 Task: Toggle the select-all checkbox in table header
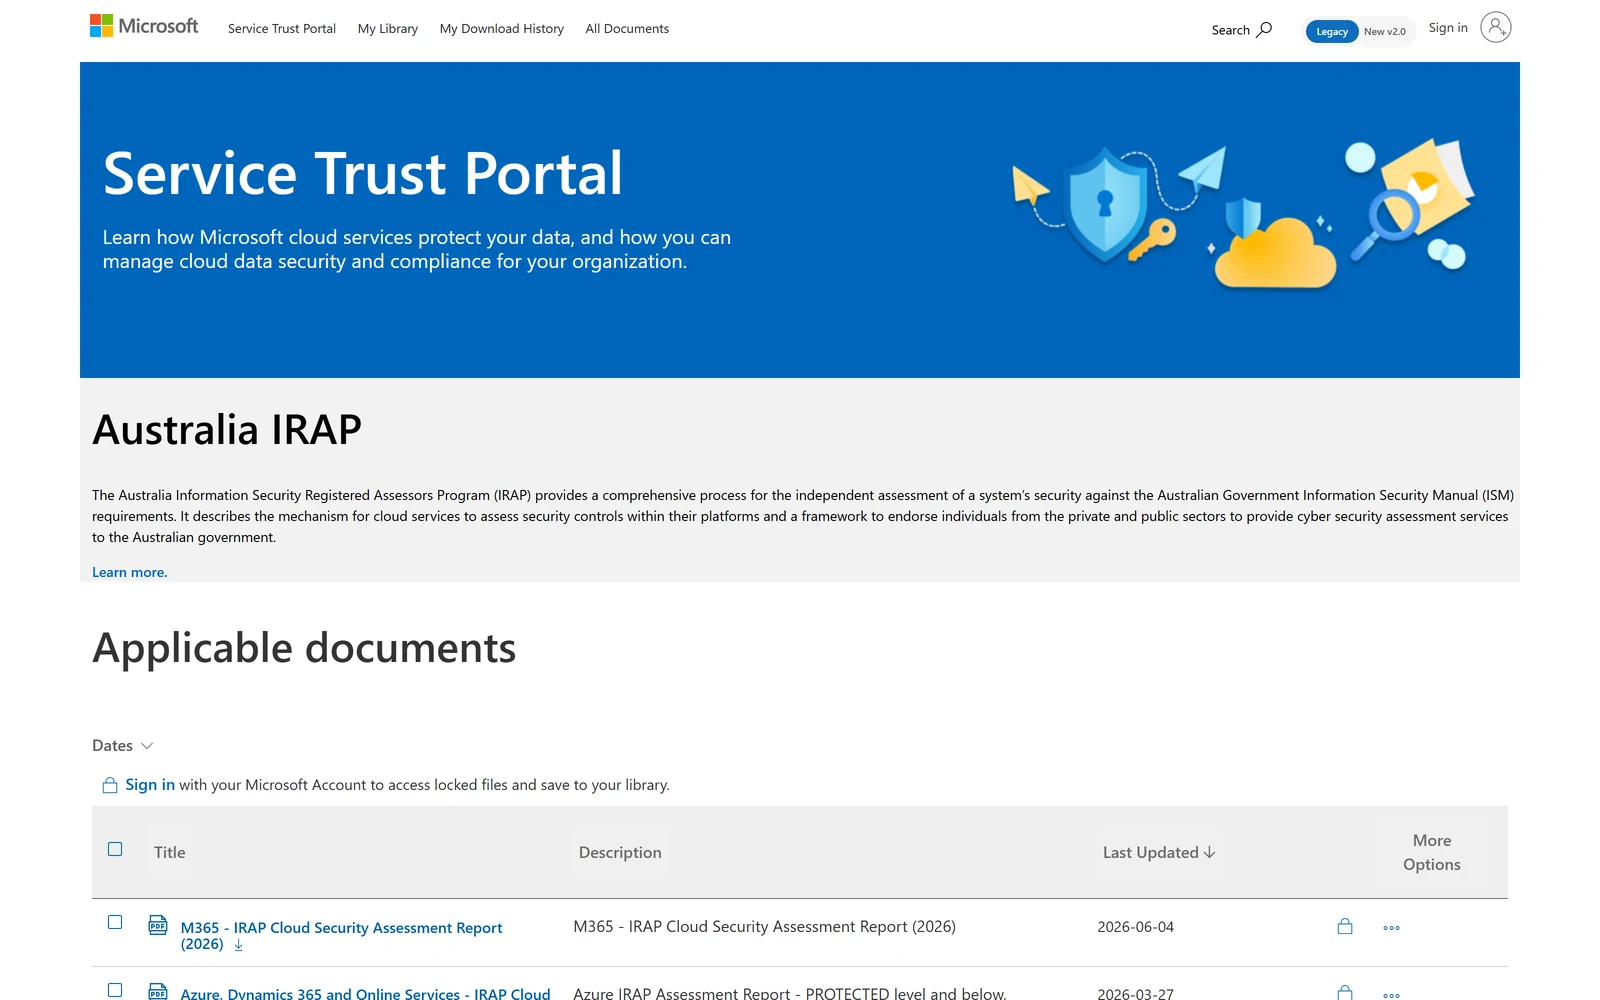(x=115, y=849)
